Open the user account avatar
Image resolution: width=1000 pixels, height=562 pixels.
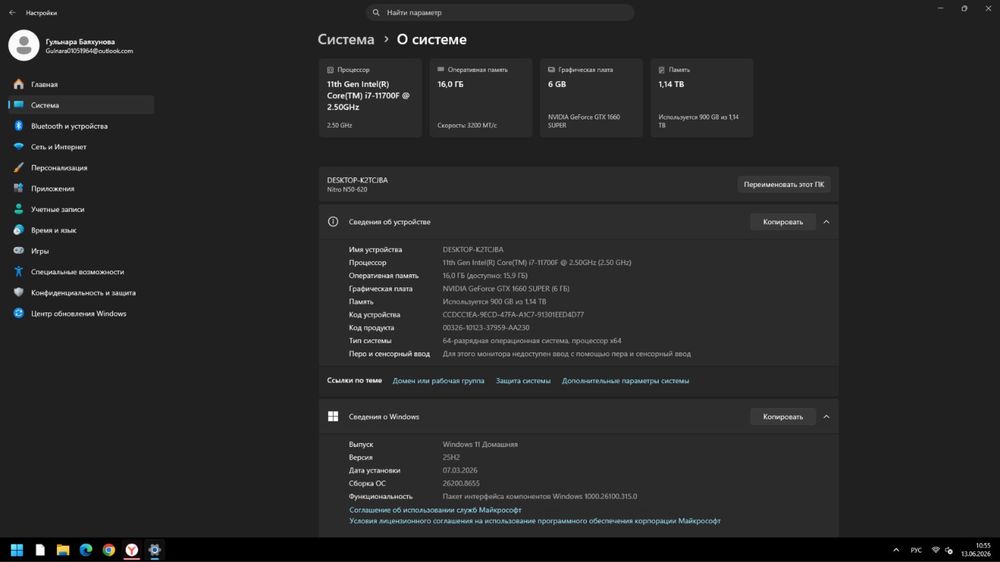(x=24, y=45)
